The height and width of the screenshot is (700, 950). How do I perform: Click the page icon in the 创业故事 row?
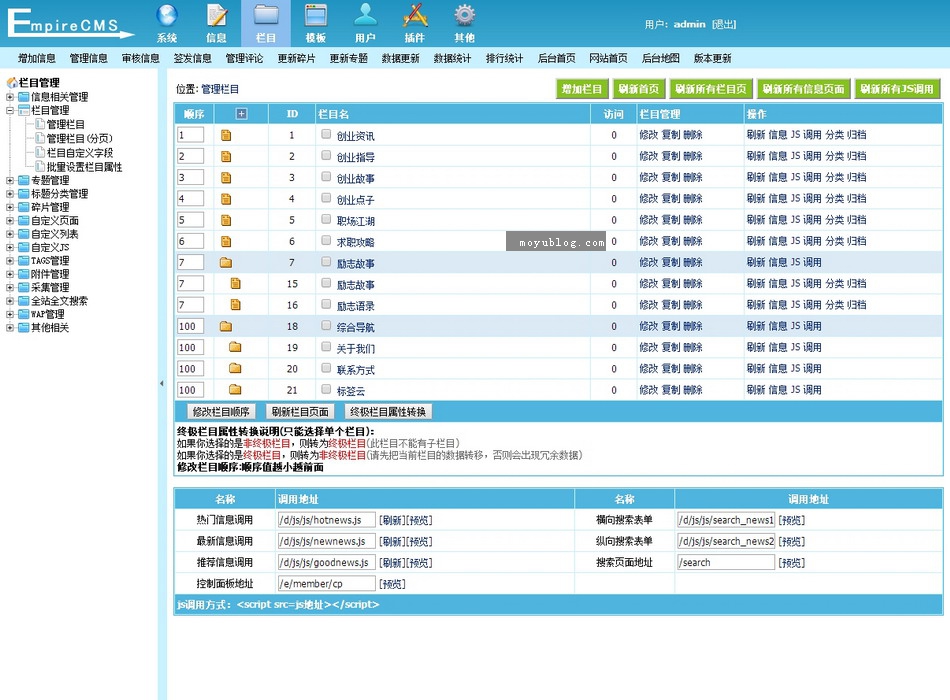click(x=226, y=178)
